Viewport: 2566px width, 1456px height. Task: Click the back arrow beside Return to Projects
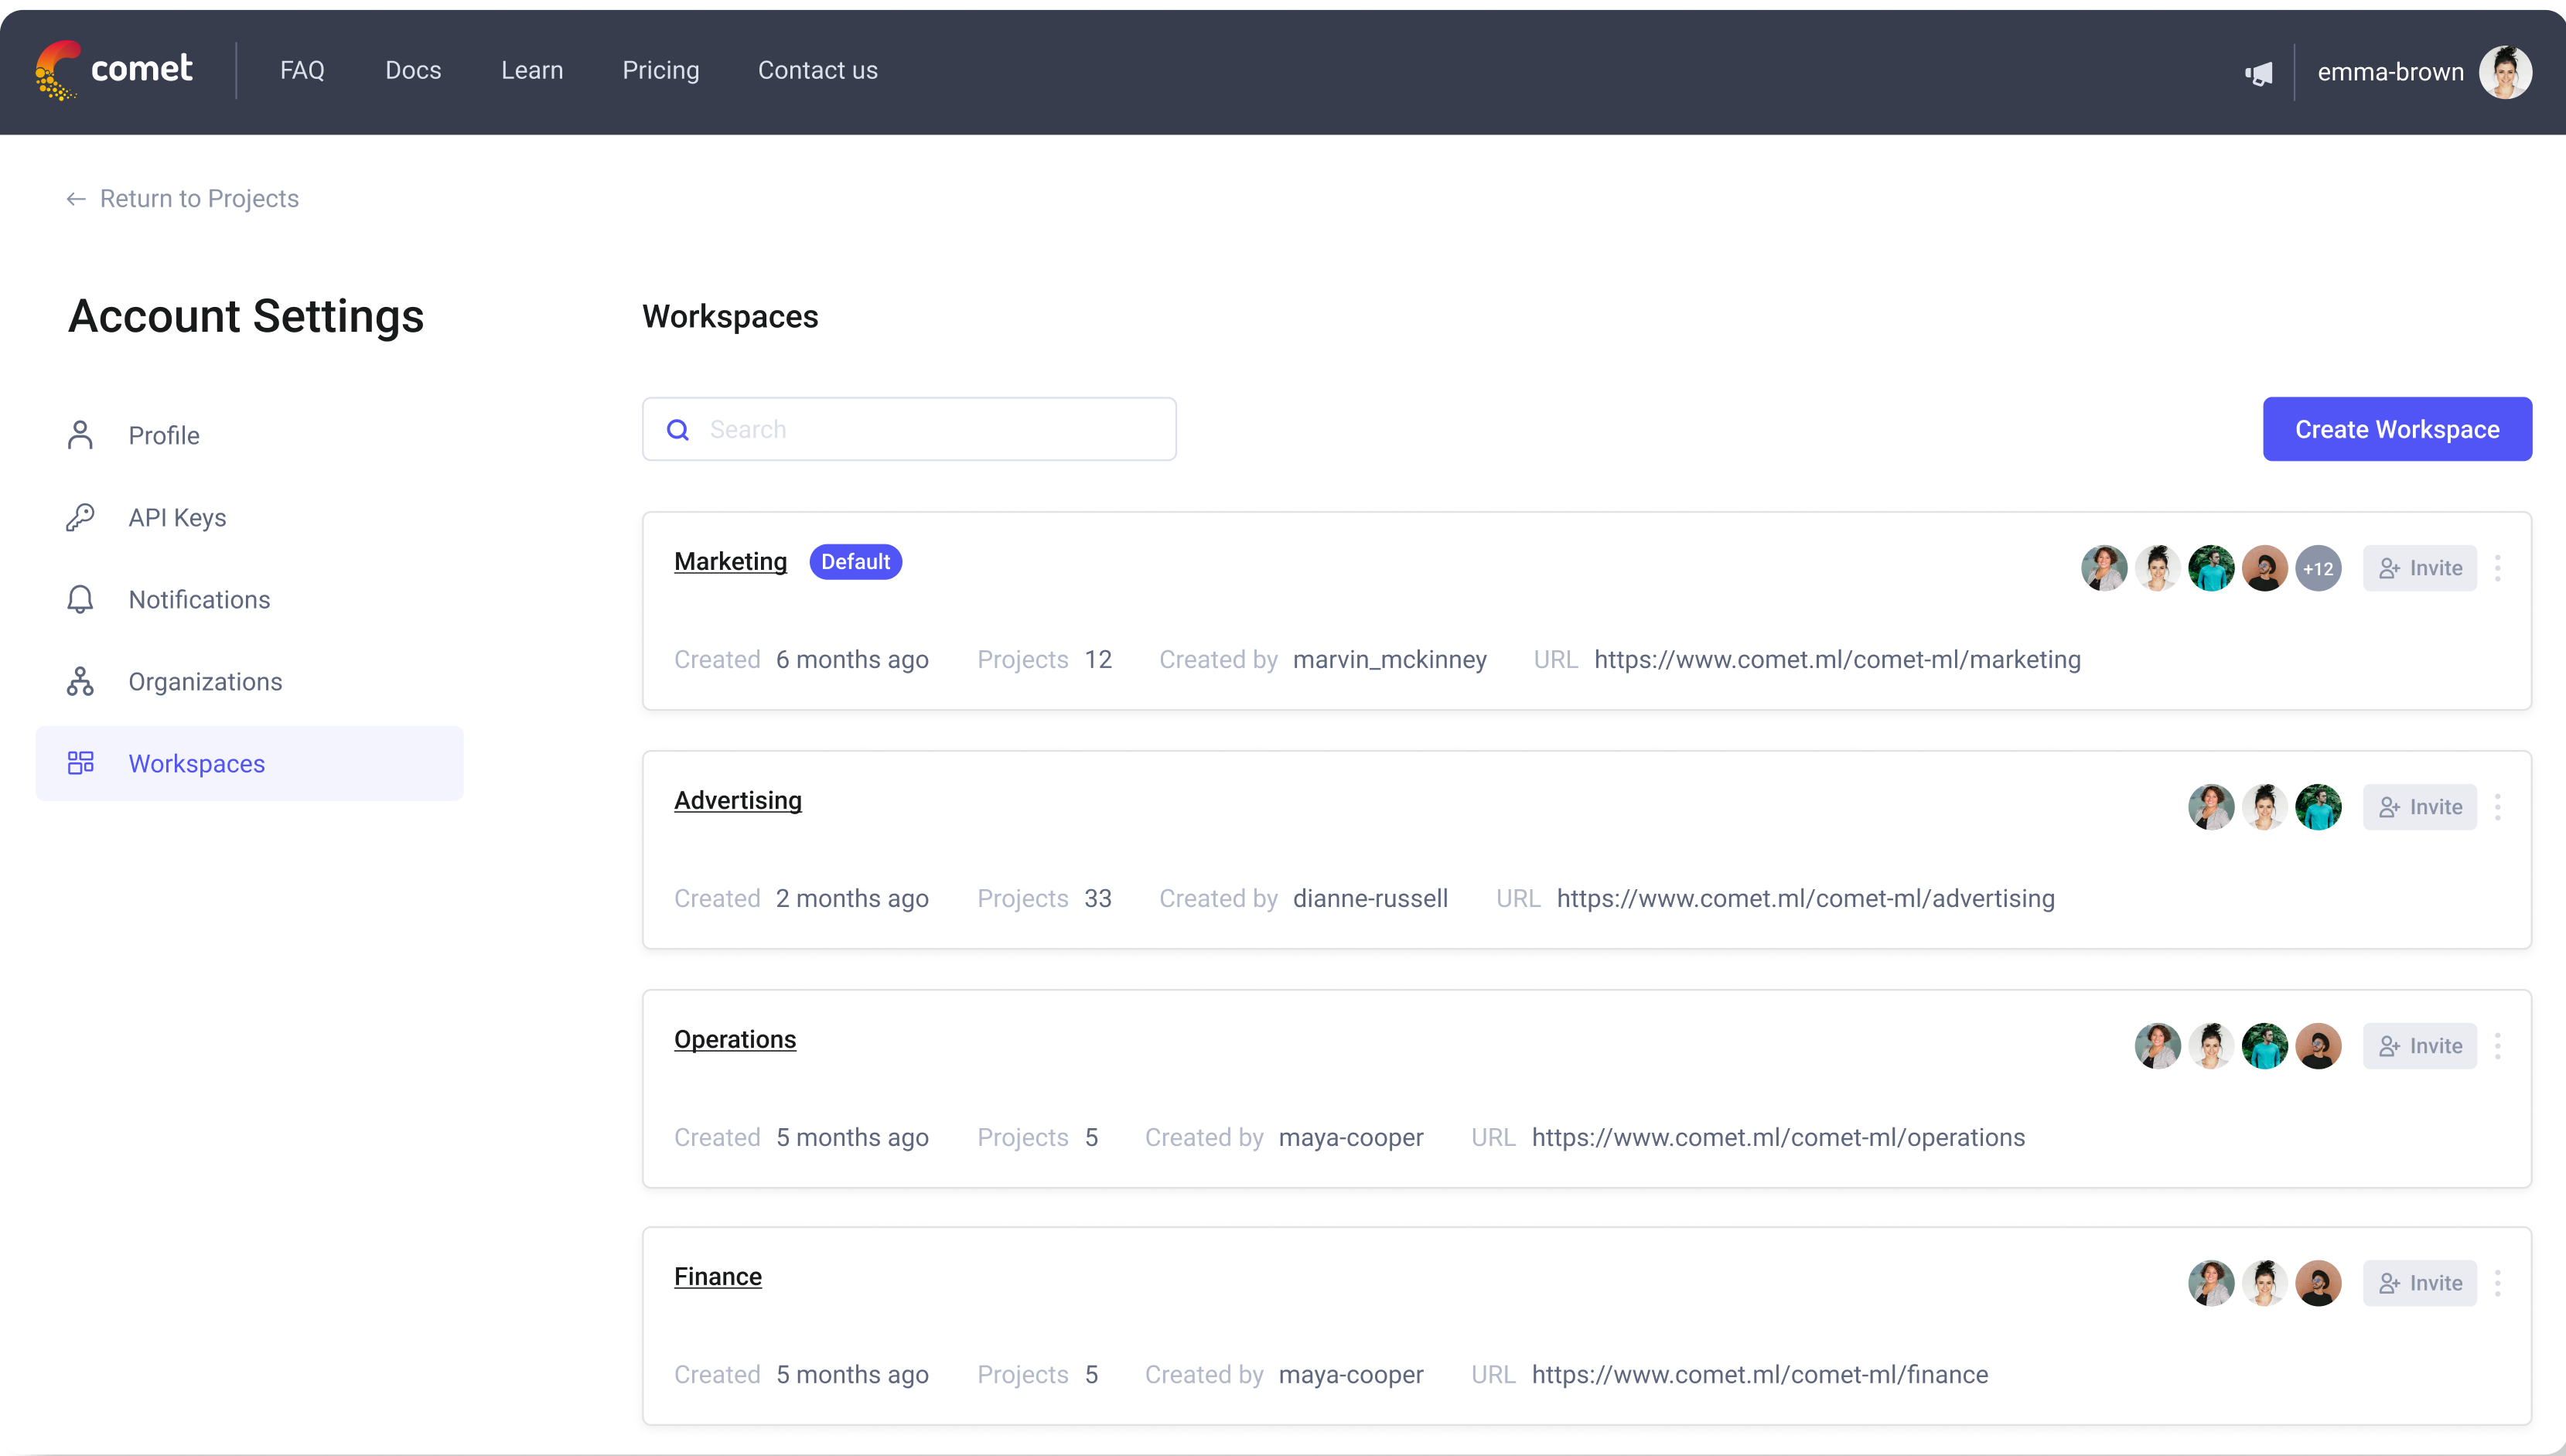coord(76,199)
